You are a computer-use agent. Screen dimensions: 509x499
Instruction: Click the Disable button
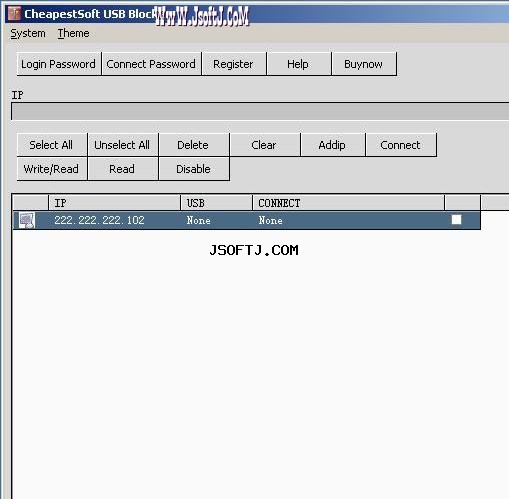click(x=194, y=169)
